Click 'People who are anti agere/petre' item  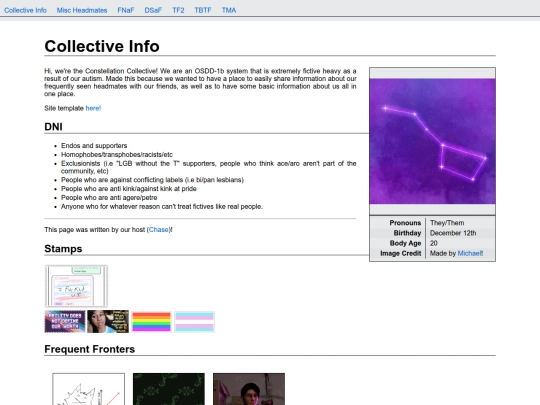109,198
